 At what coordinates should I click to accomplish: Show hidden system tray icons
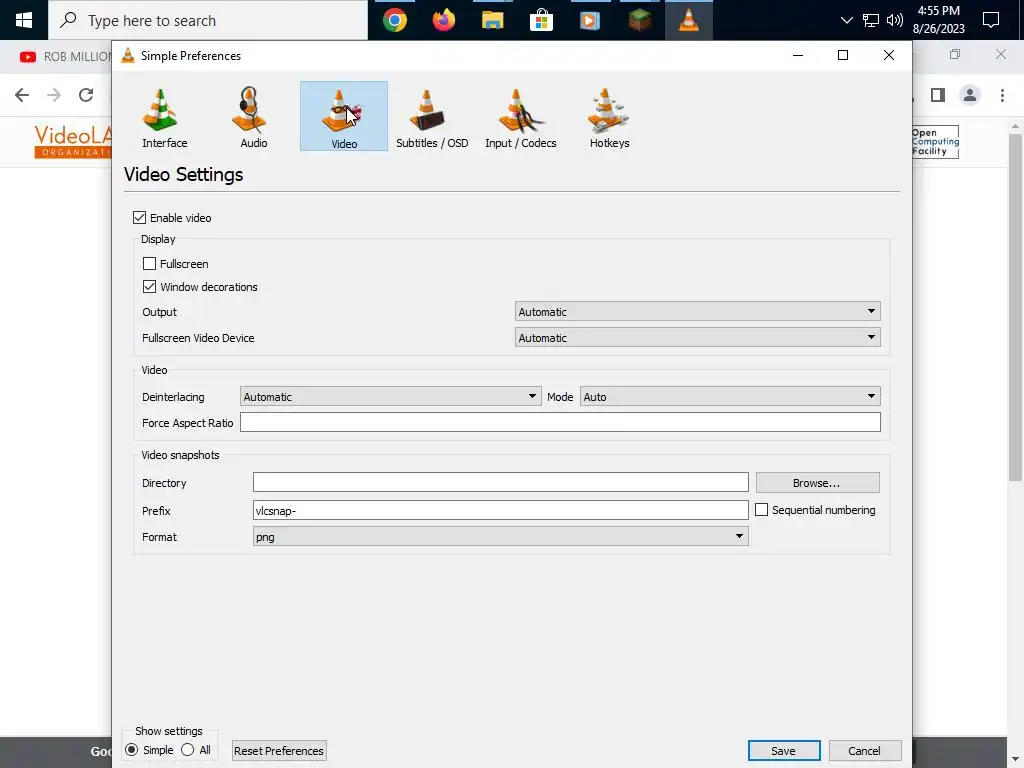[x=846, y=20]
